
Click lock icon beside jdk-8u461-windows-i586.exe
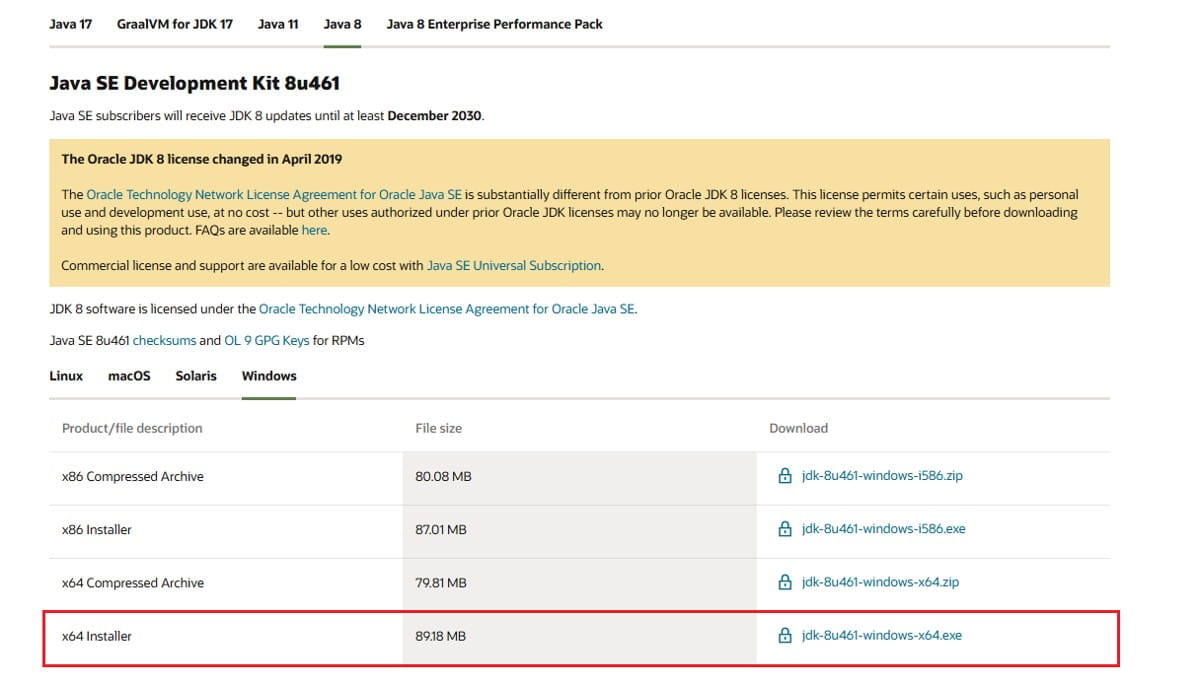click(785, 529)
